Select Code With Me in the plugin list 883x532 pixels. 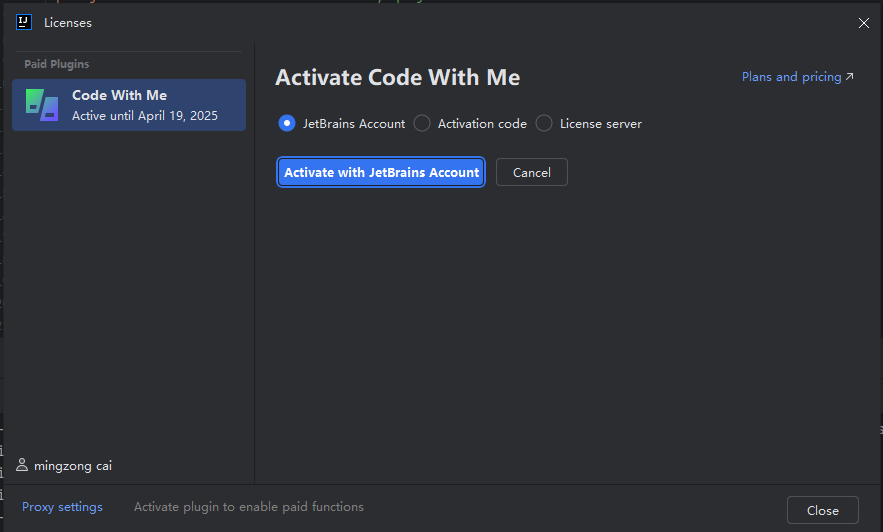[x=129, y=105]
